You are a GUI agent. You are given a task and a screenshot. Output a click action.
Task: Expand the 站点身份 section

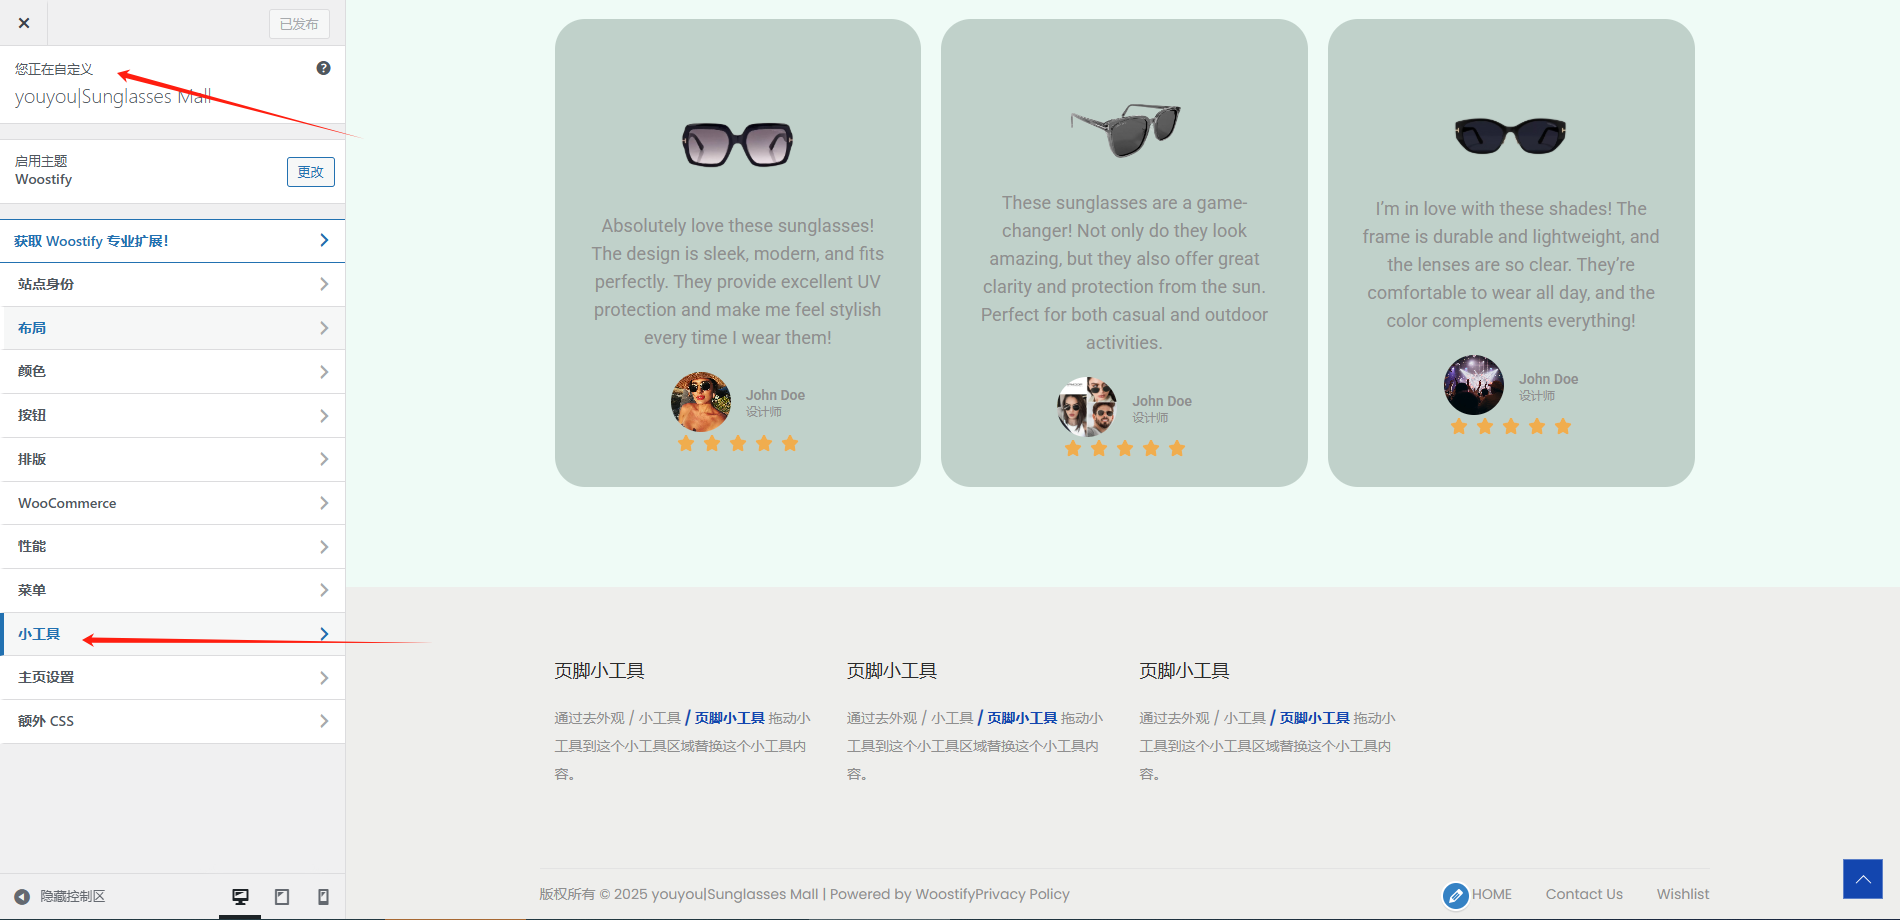click(x=172, y=285)
